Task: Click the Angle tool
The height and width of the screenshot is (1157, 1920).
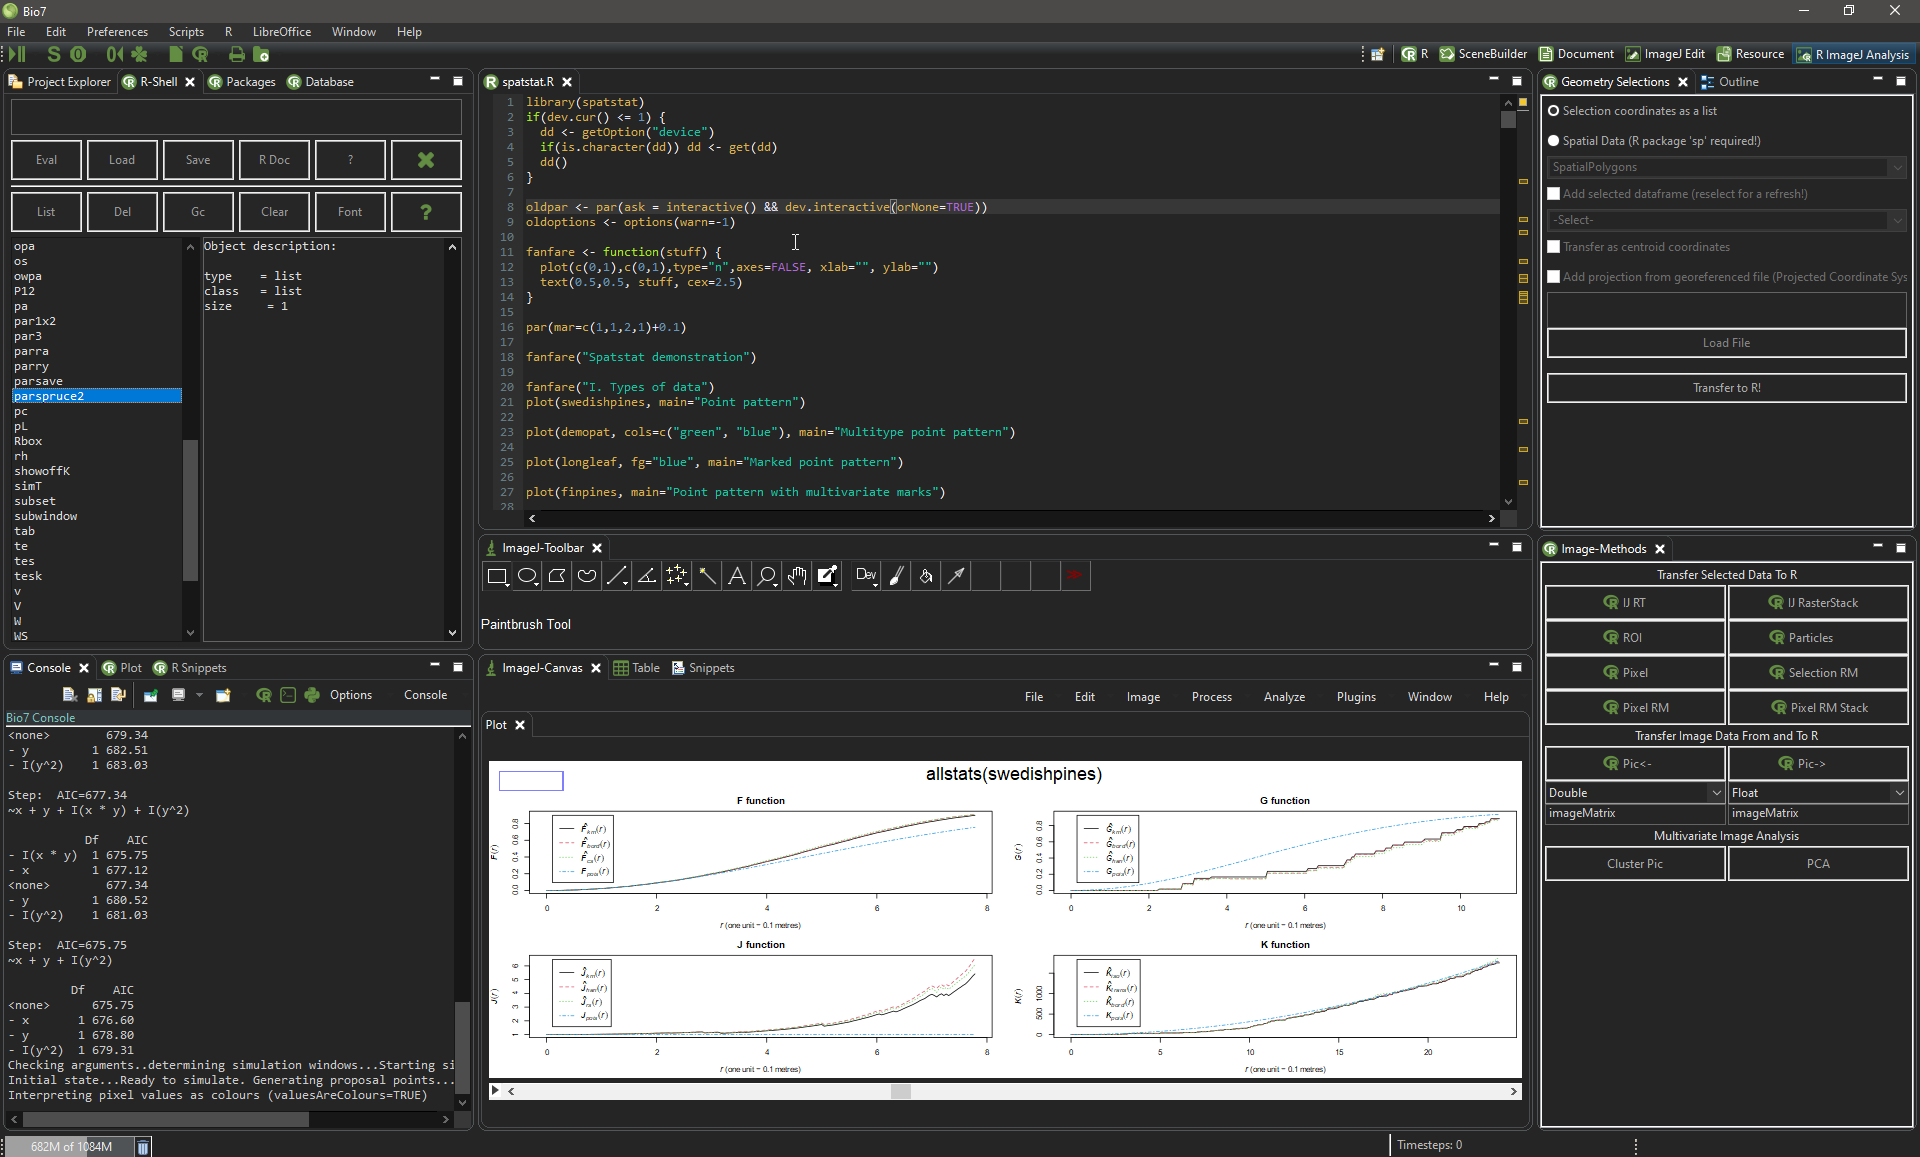Action: 647,576
